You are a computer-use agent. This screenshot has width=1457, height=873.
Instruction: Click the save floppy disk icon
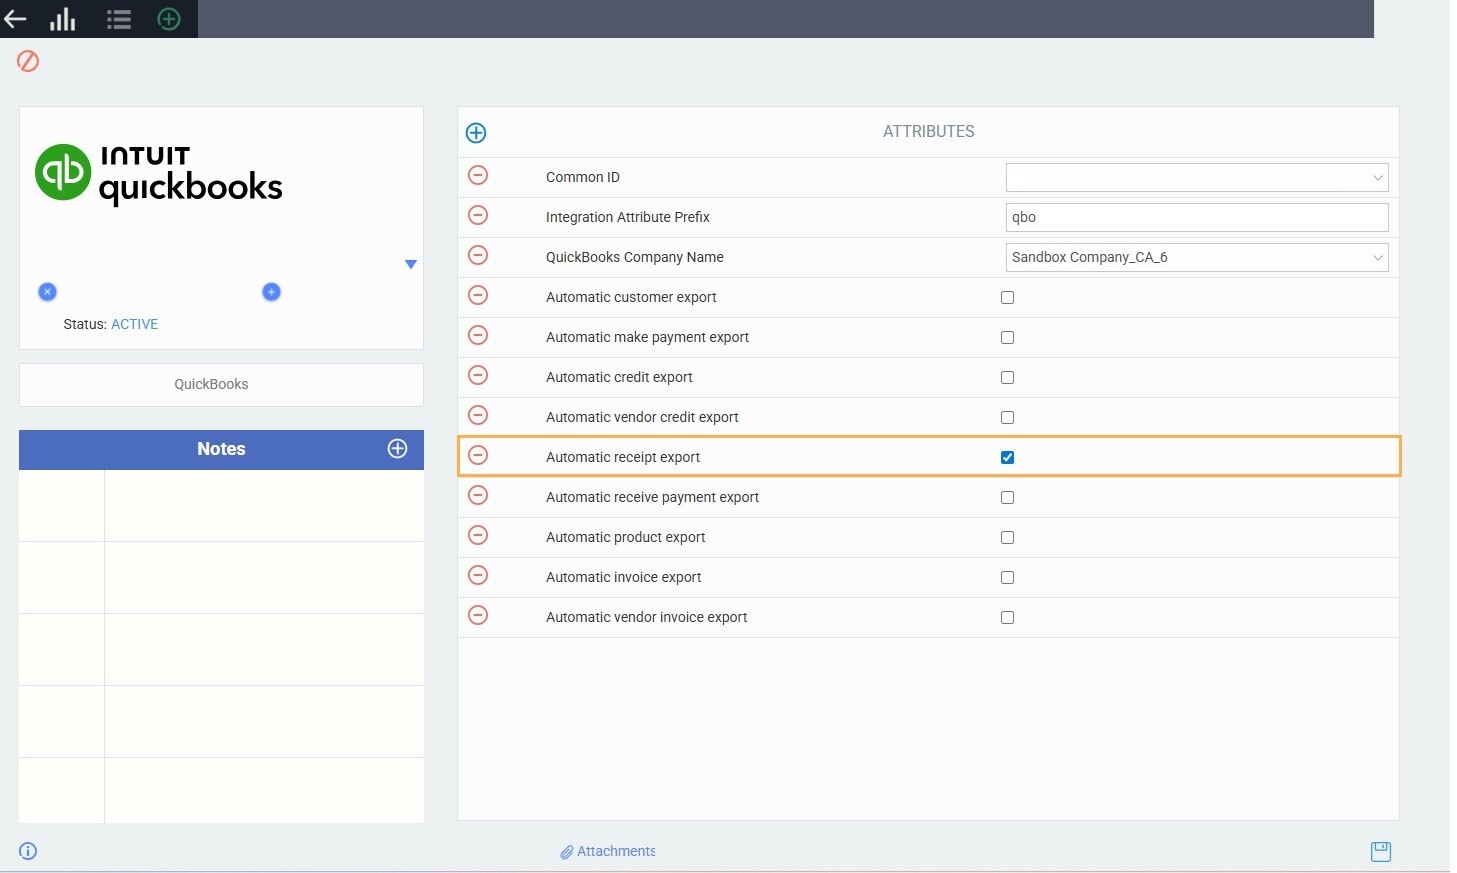pyautogui.click(x=1380, y=851)
